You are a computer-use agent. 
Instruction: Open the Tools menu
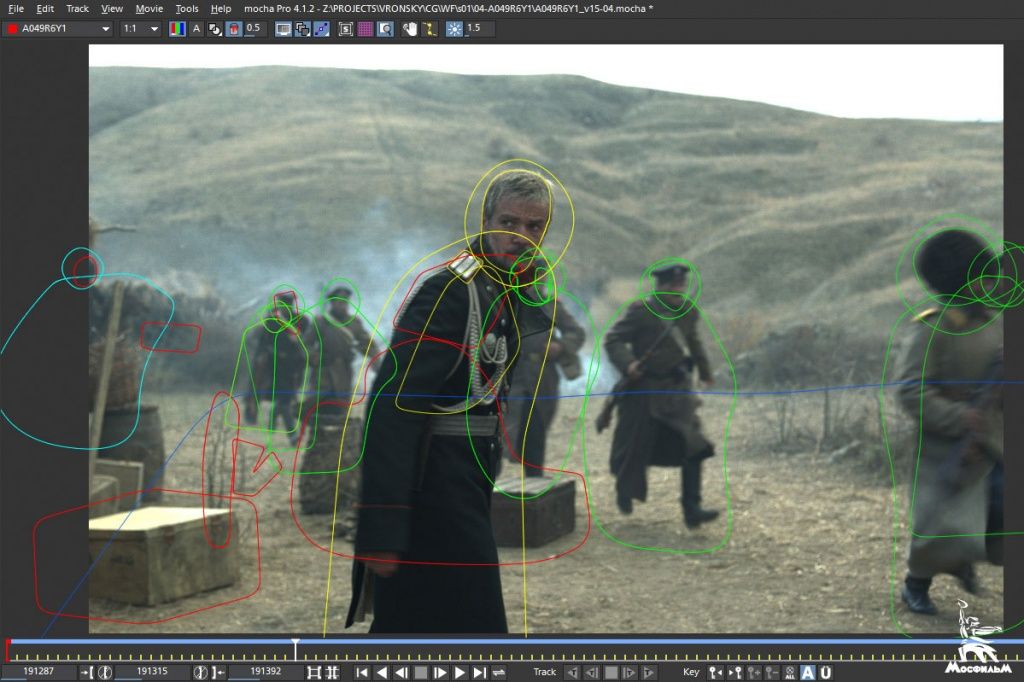point(187,8)
